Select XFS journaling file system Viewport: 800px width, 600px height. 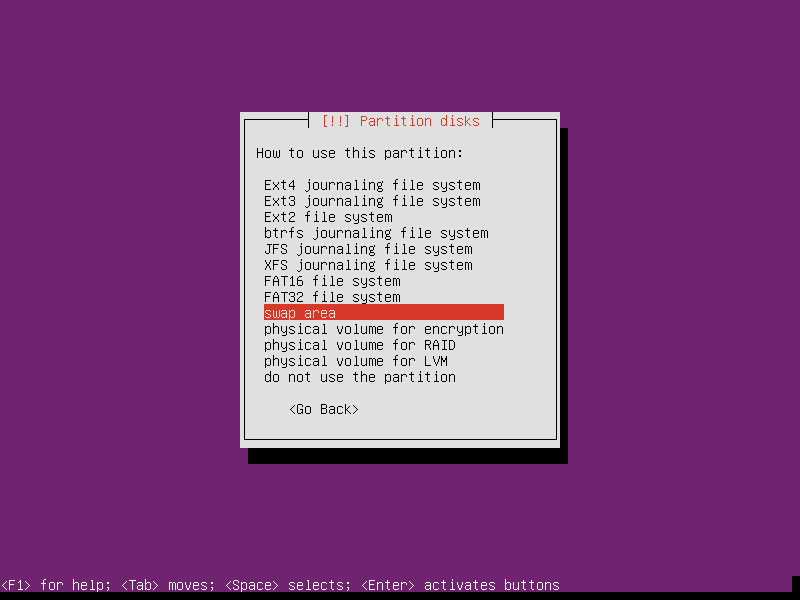(x=368, y=265)
